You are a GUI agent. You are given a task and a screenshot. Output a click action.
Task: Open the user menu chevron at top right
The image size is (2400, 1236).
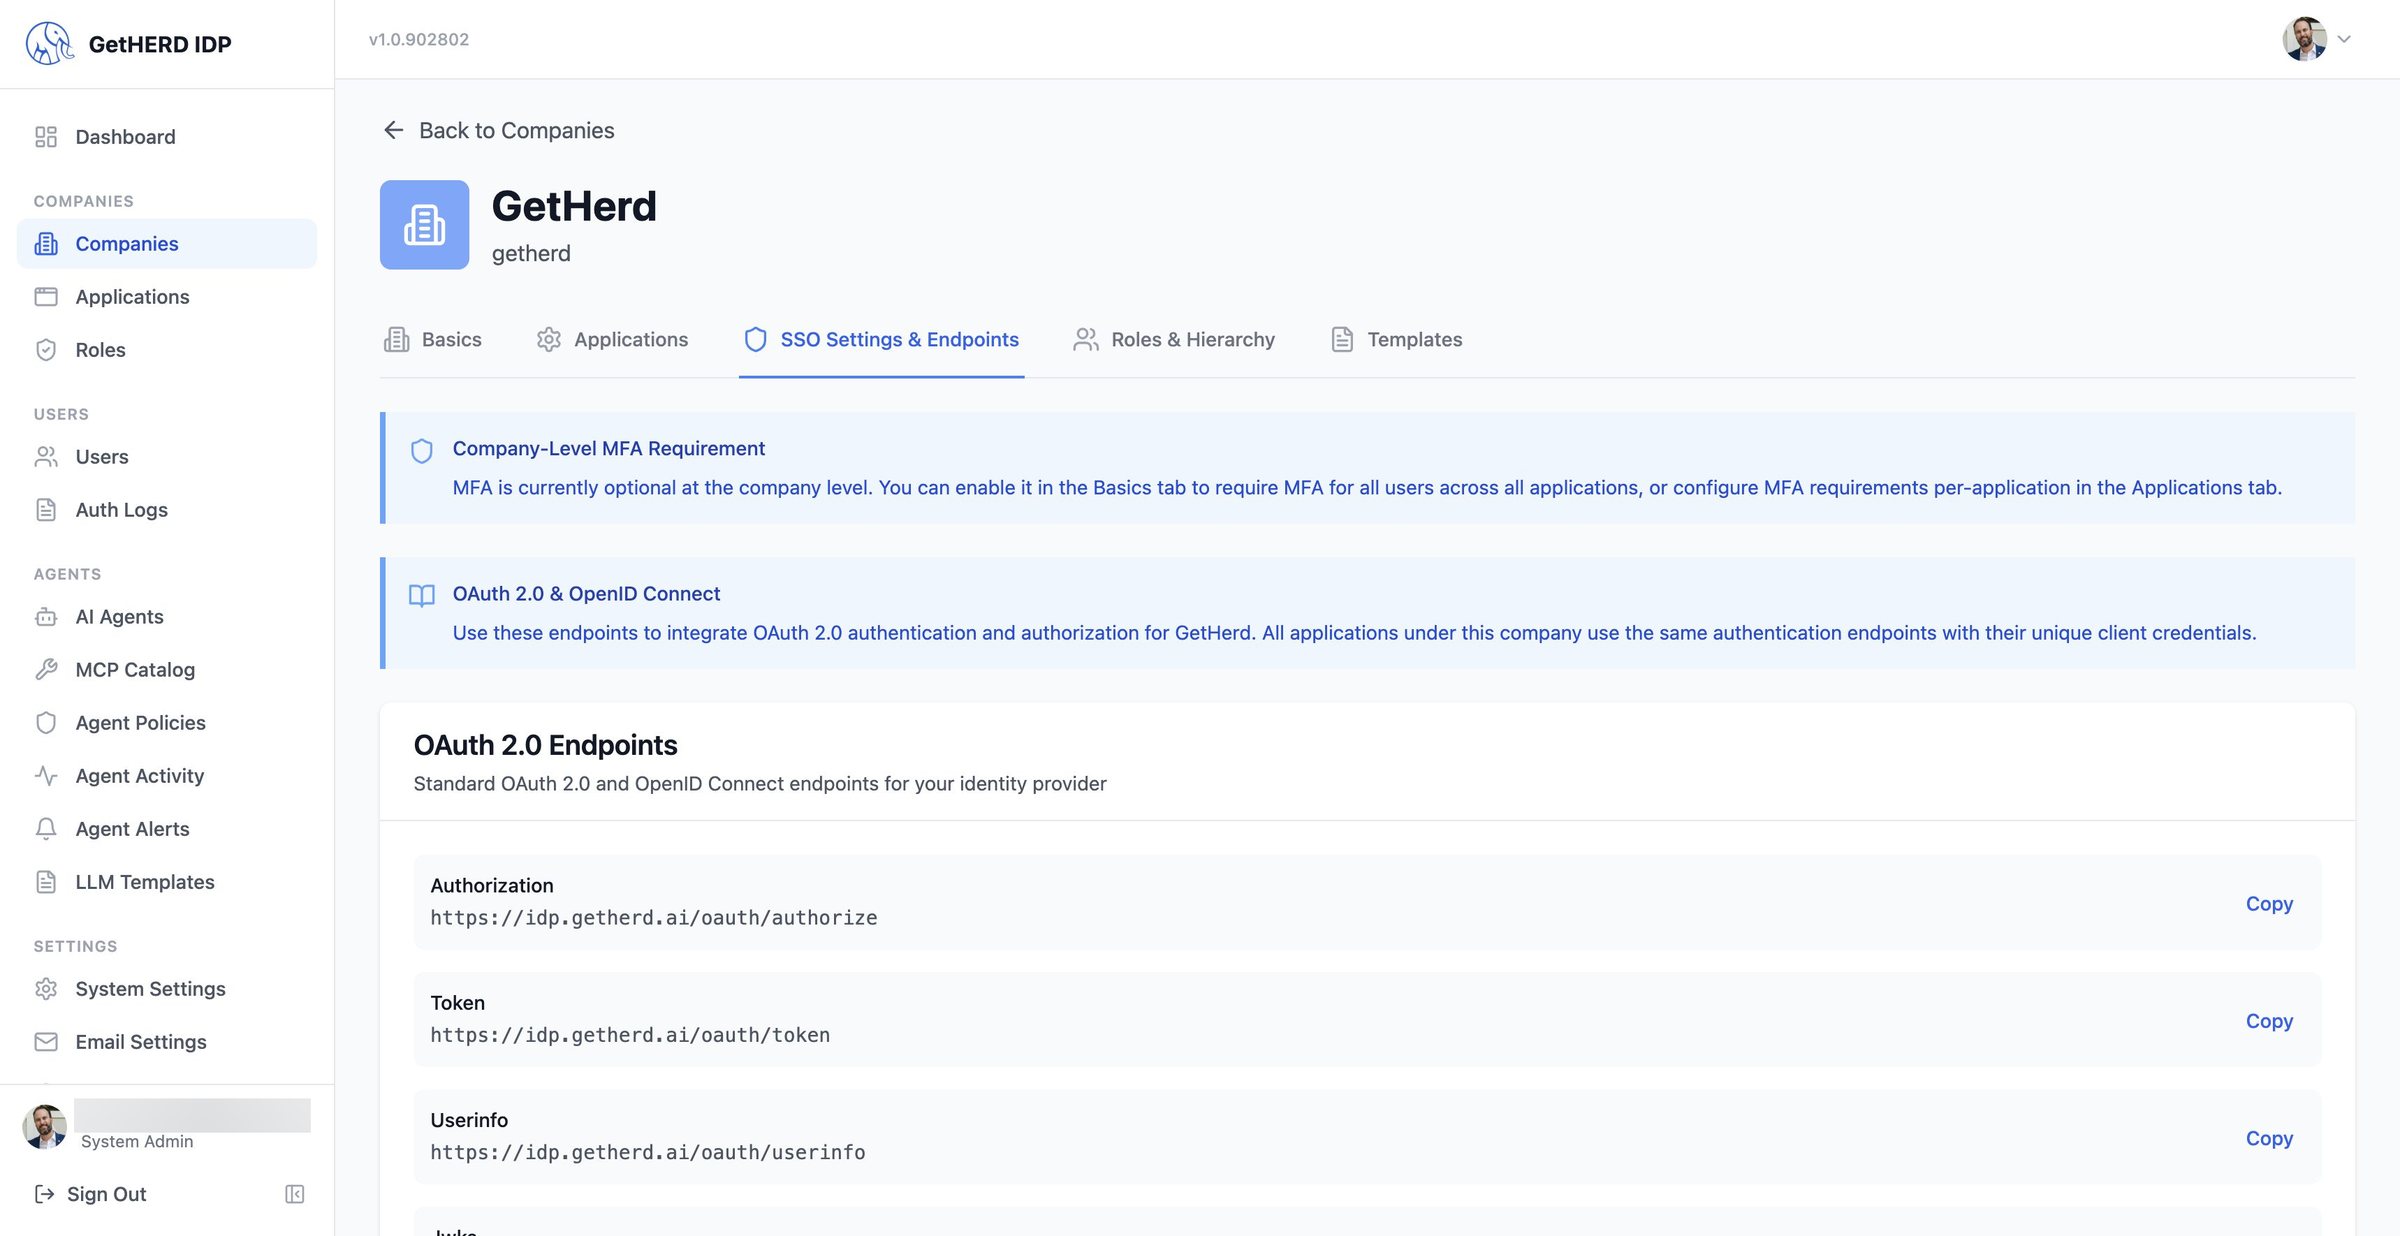(2344, 39)
